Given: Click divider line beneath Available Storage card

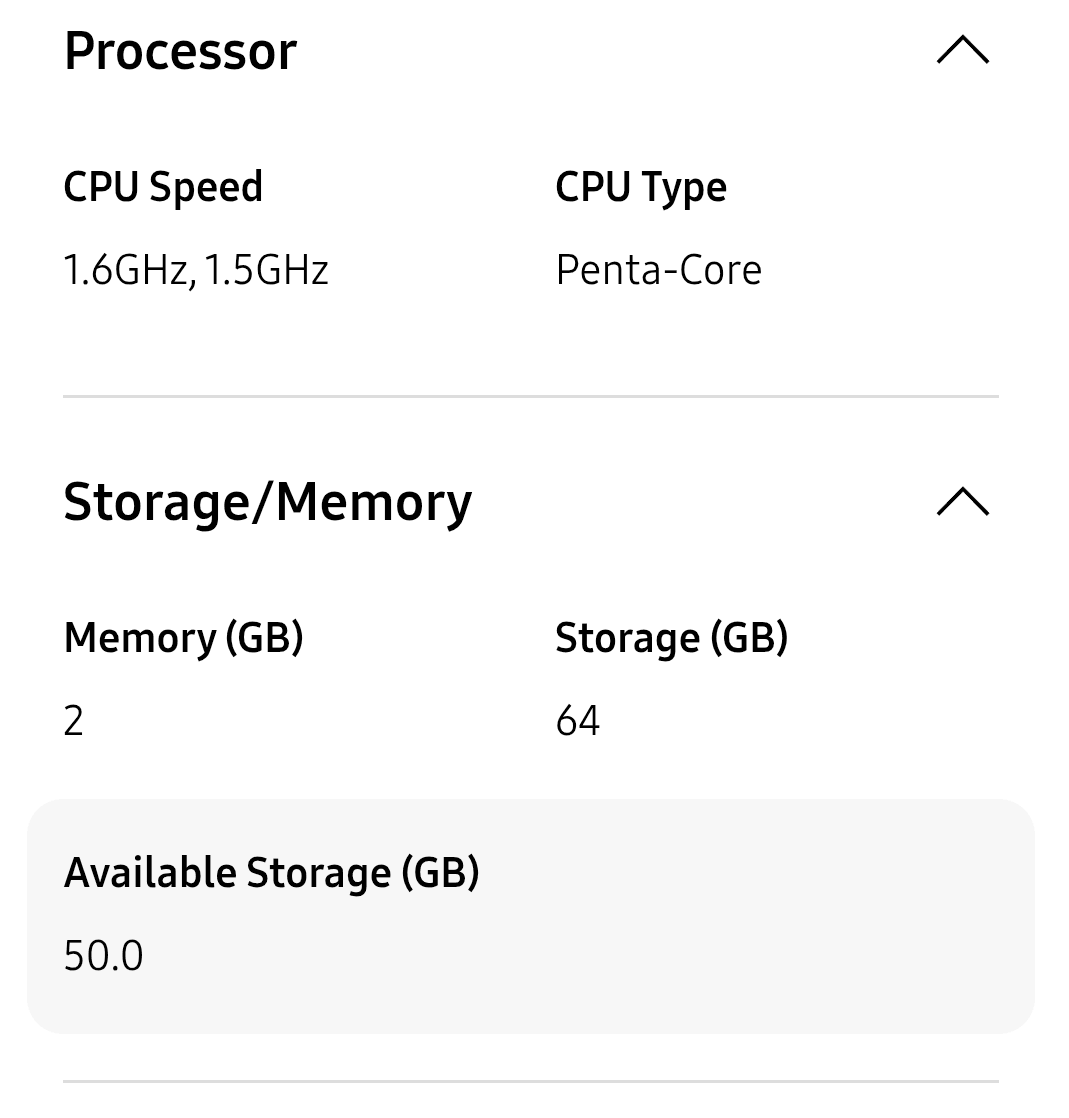Looking at the screenshot, I should coord(530,1081).
